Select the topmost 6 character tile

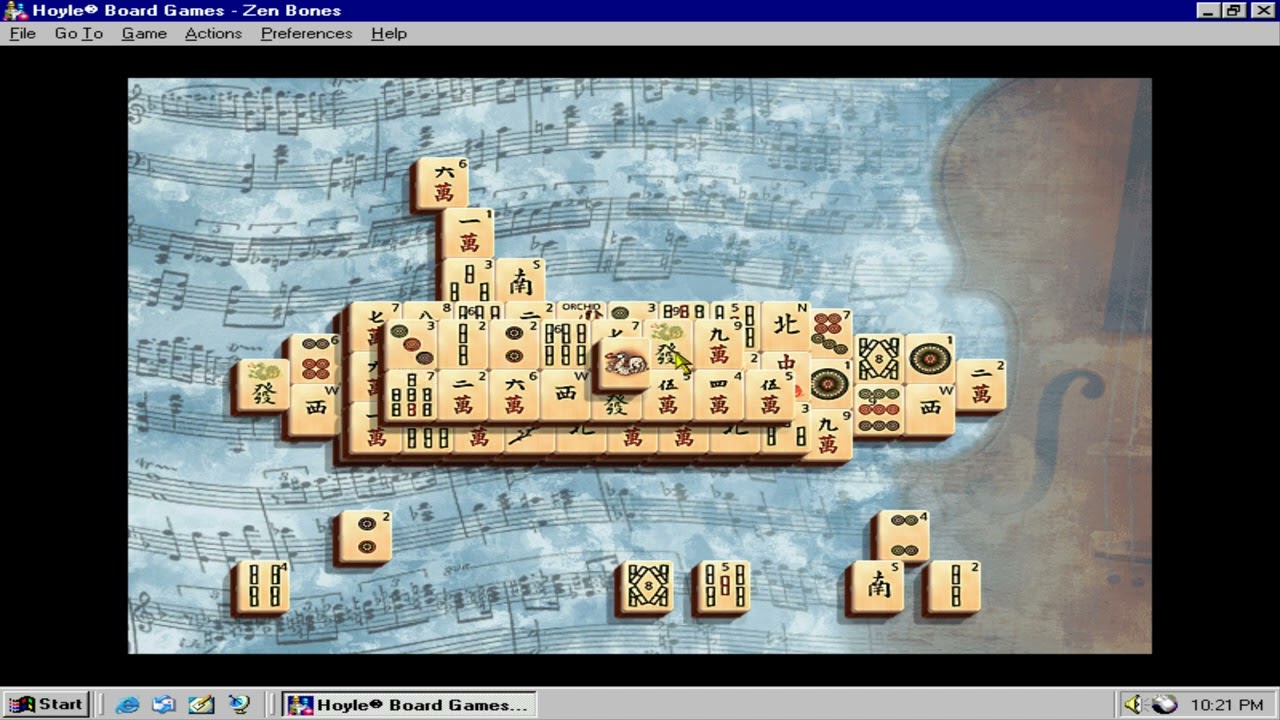pos(443,183)
